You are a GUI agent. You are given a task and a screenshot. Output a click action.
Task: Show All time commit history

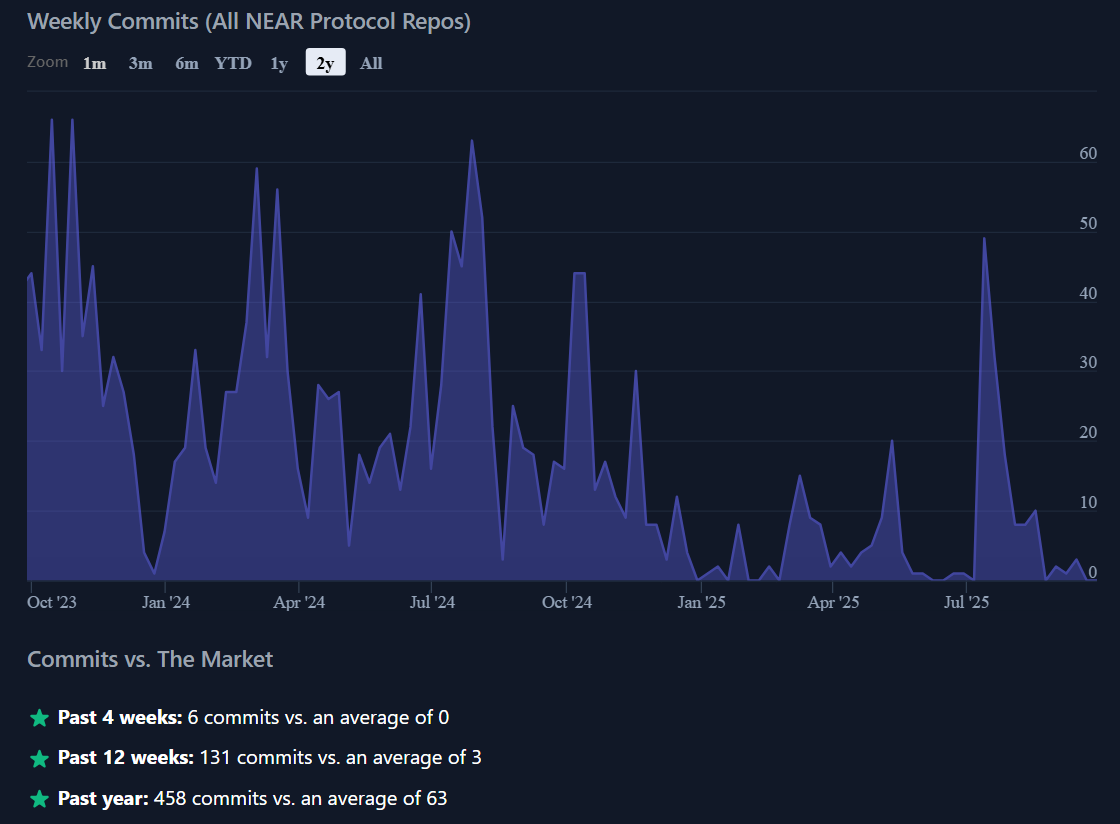click(x=371, y=63)
